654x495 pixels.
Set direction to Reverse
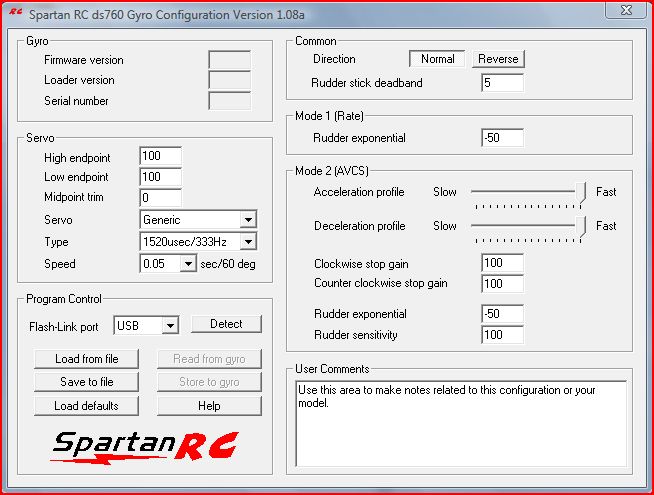pos(498,59)
